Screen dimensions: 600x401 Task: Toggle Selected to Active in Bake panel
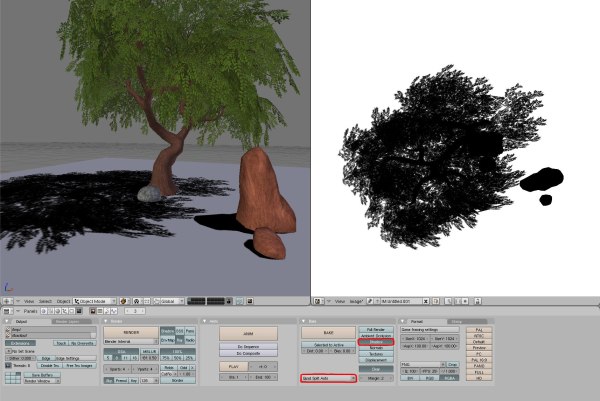tap(328, 345)
